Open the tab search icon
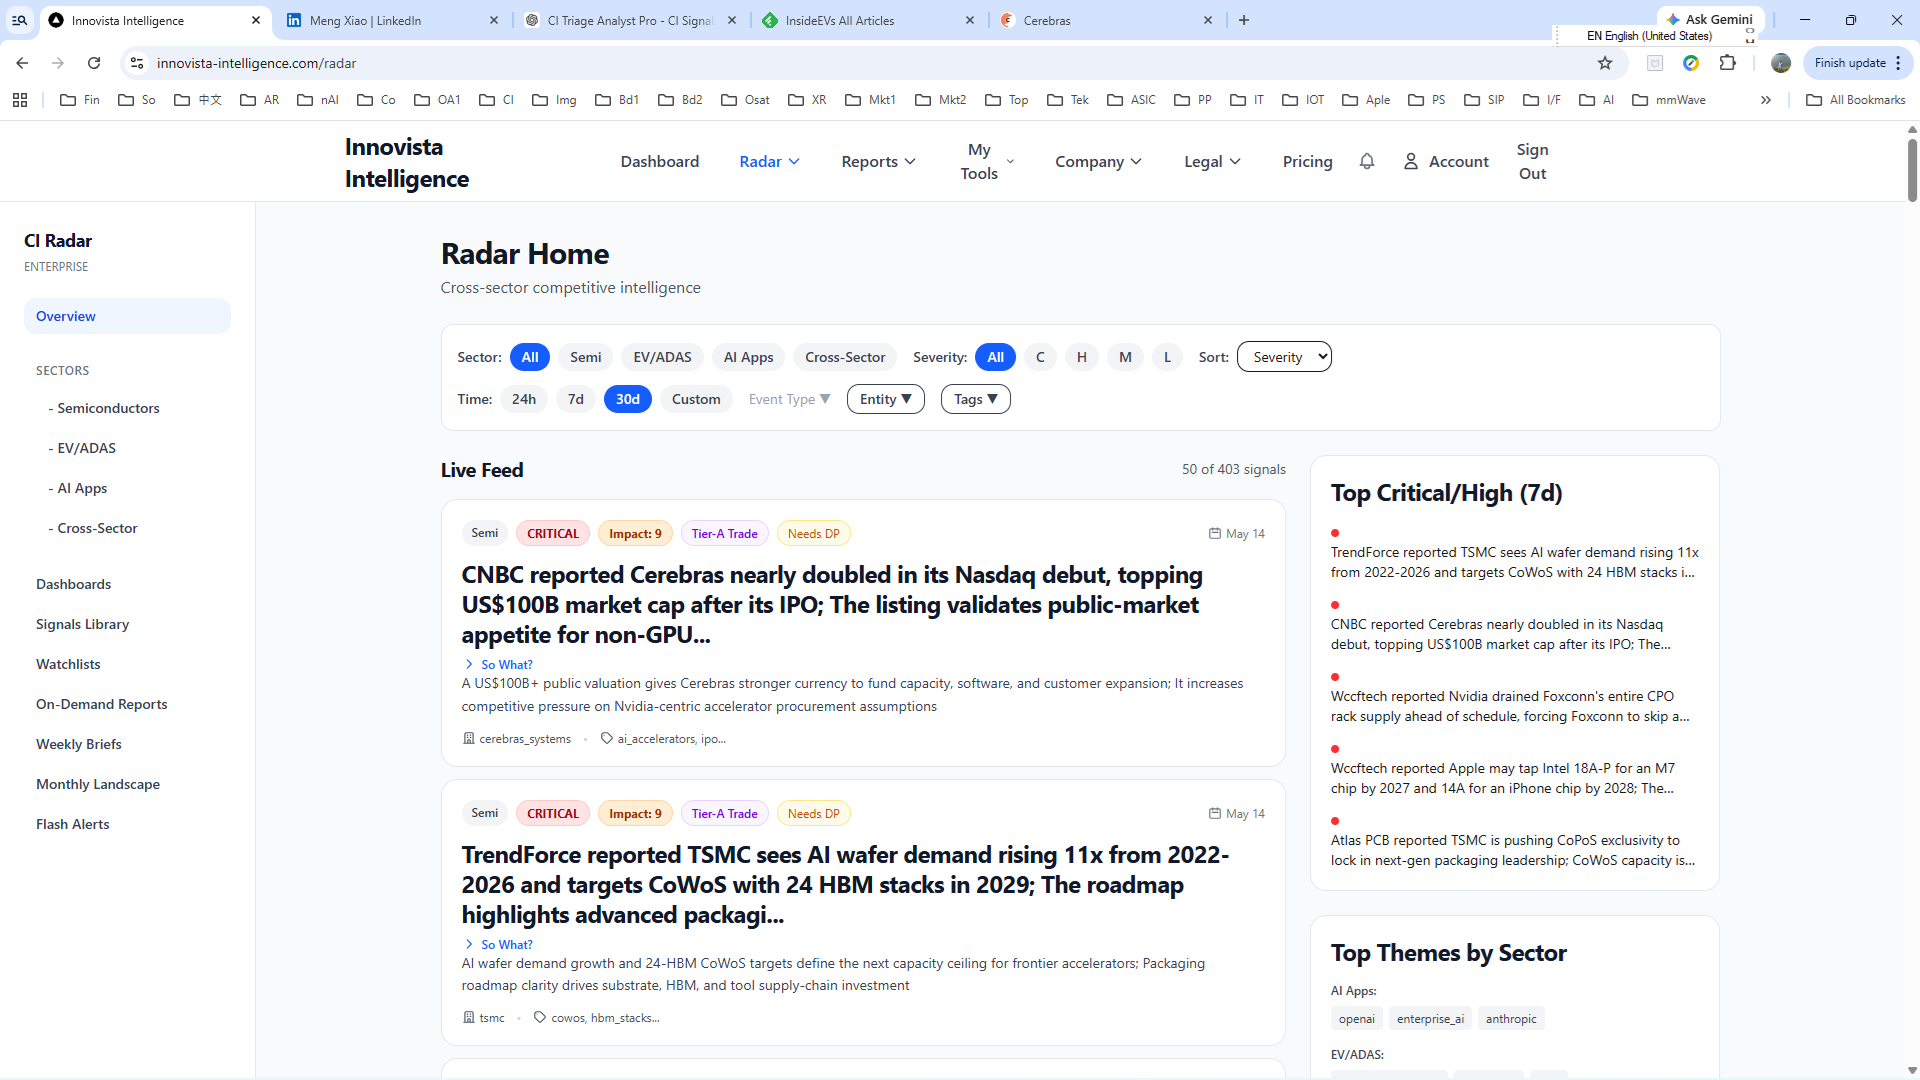Image resolution: width=1920 pixels, height=1080 pixels. 19,20
